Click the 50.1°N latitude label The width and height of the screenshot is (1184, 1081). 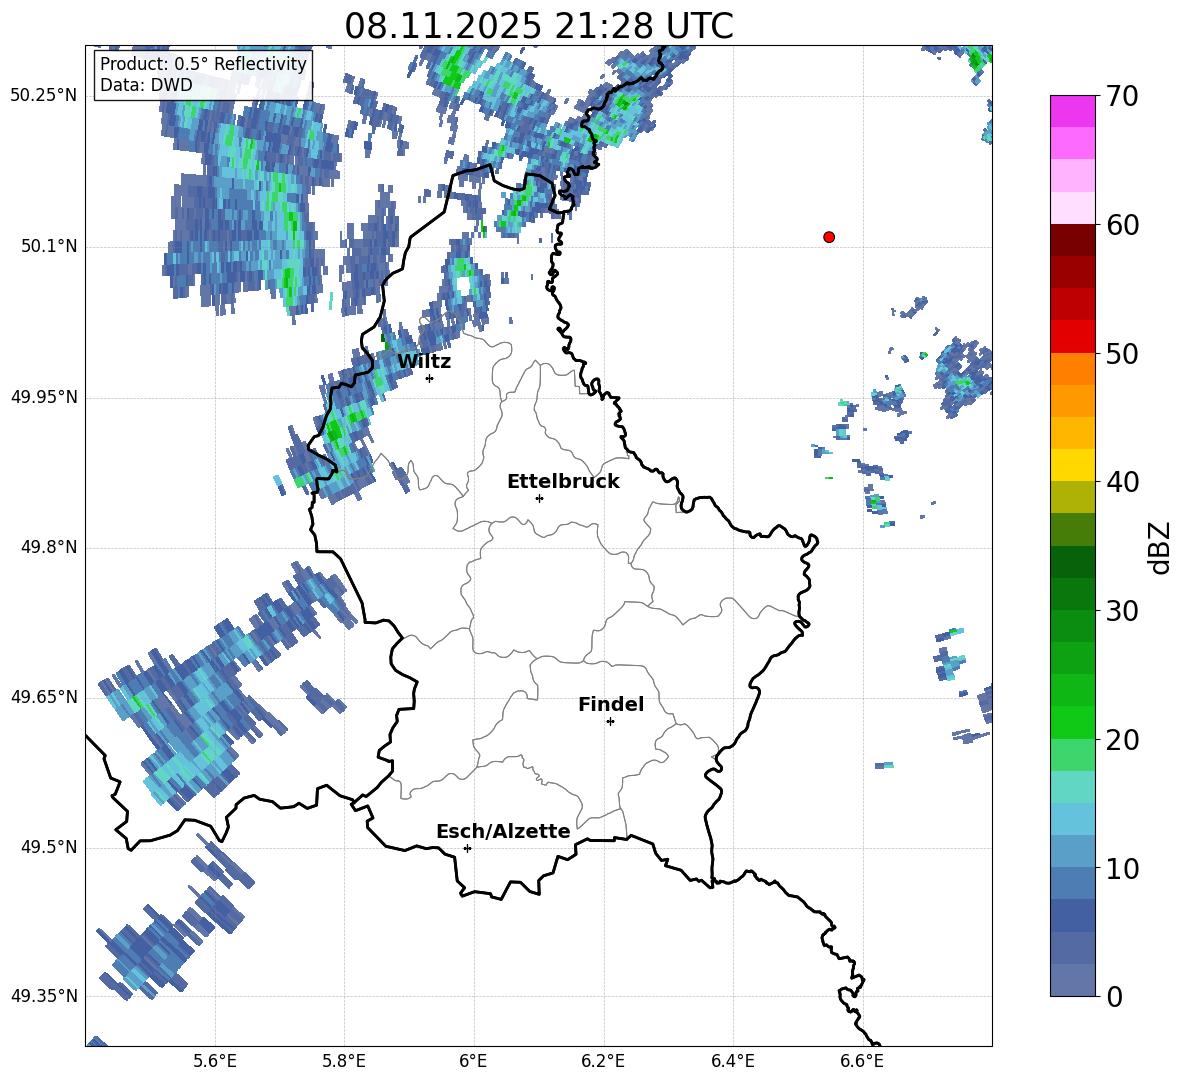pyautogui.click(x=49, y=246)
